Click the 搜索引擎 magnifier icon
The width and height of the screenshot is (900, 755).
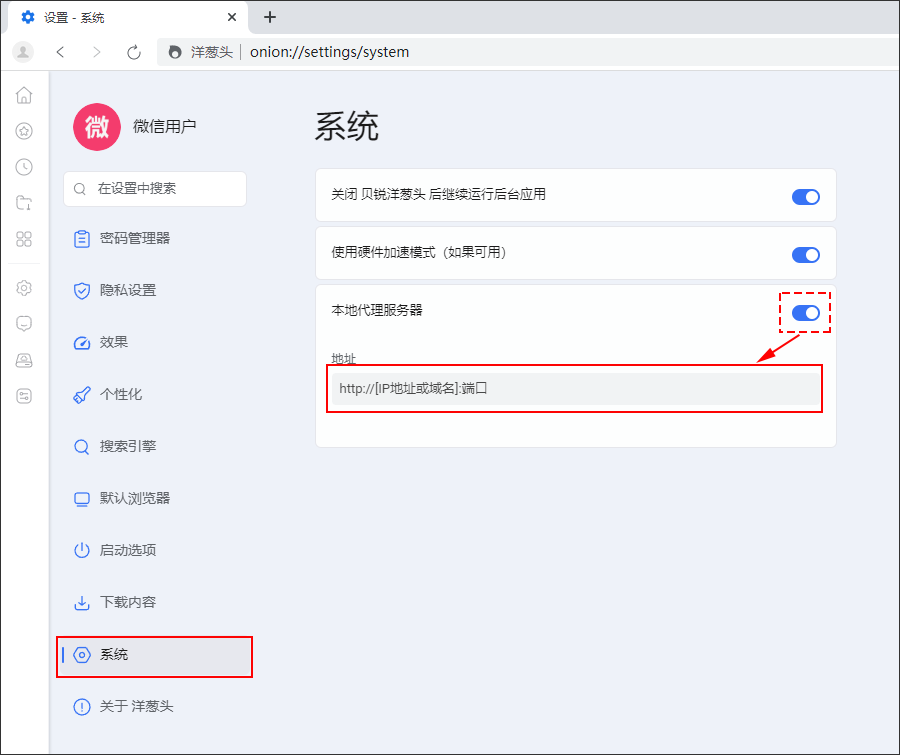[x=82, y=447]
